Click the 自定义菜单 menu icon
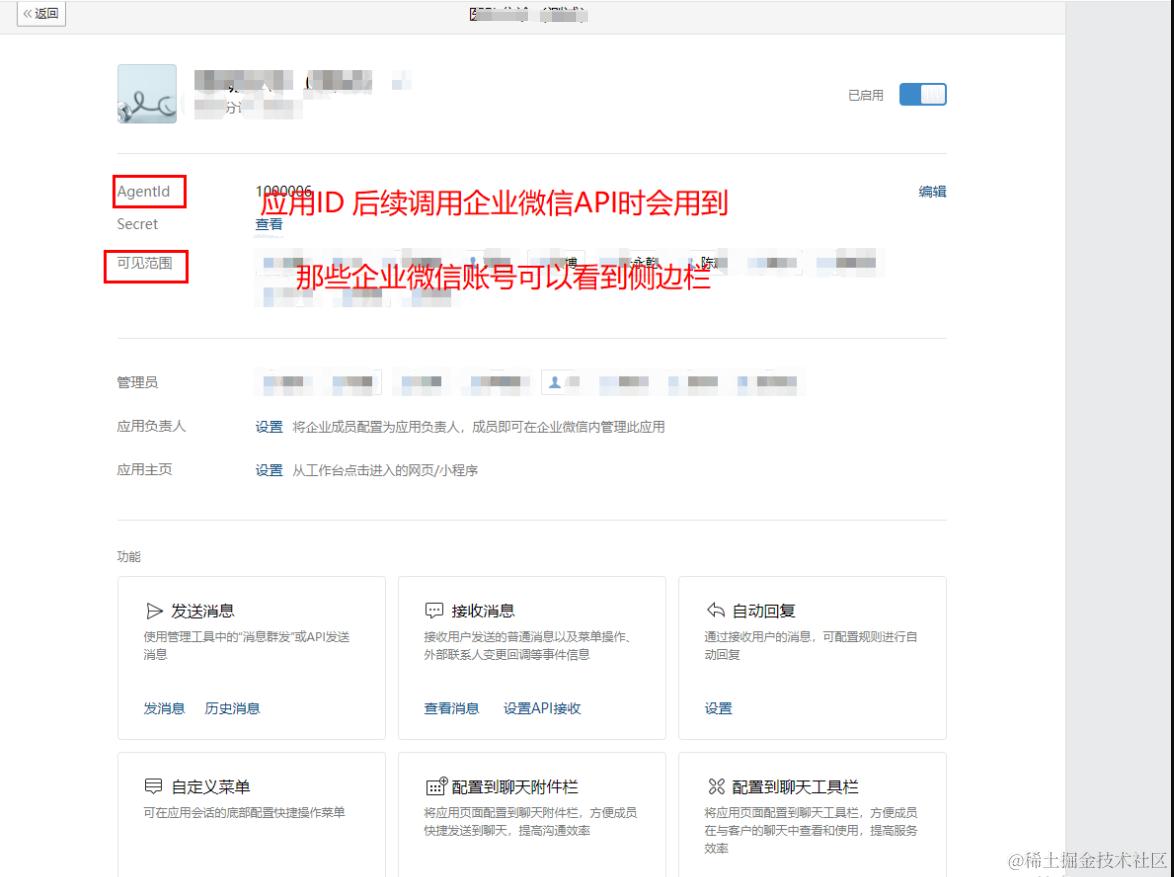The image size is (1174, 877). tap(153, 786)
